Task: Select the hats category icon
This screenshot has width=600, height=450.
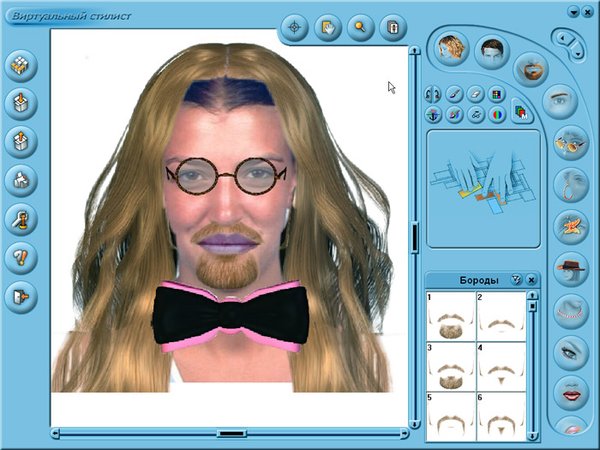Action: pos(571,267)
